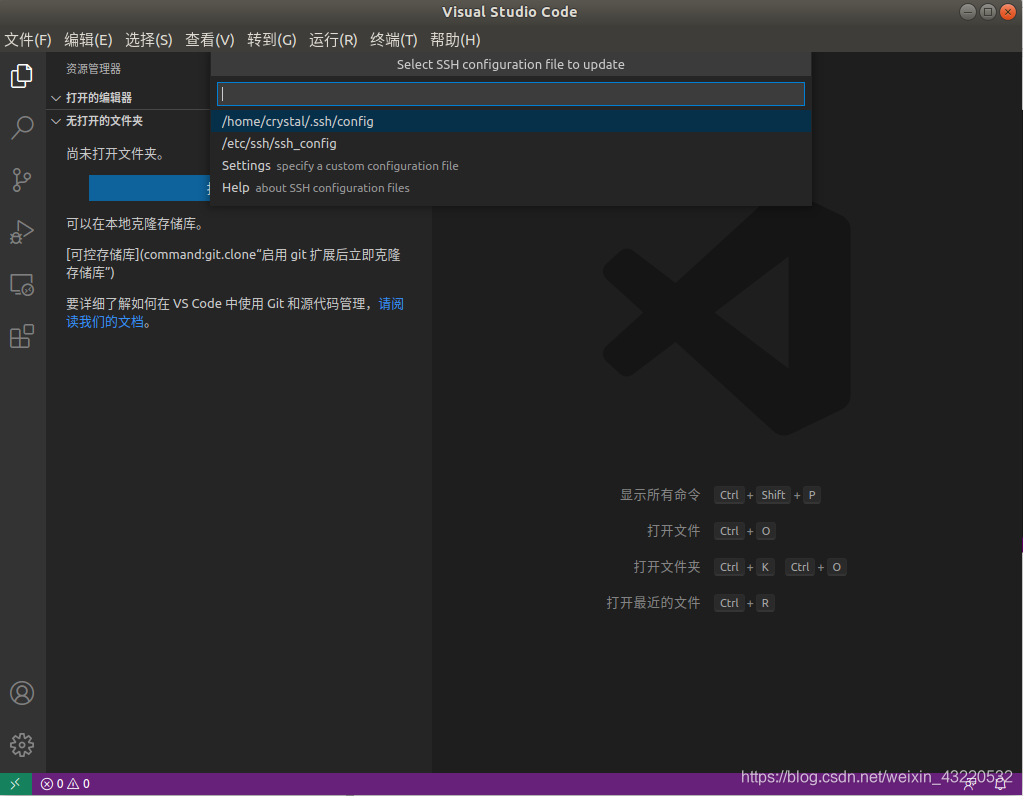Open the Extensions view icon
1023x796 pixels.
coord(22,337)
